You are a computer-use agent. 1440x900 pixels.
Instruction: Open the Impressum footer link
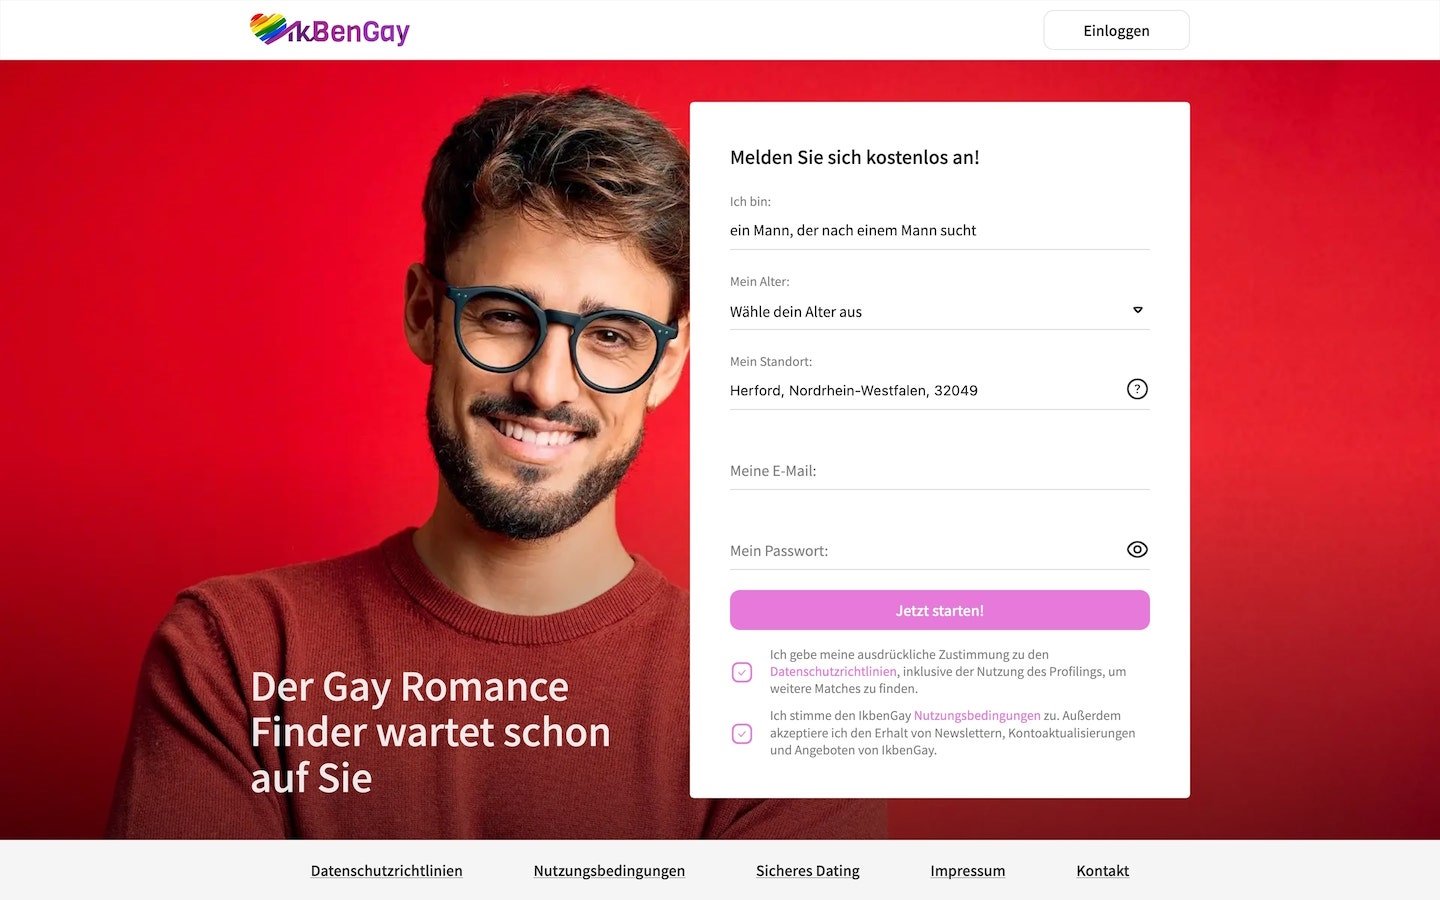[x=967, y=871]
